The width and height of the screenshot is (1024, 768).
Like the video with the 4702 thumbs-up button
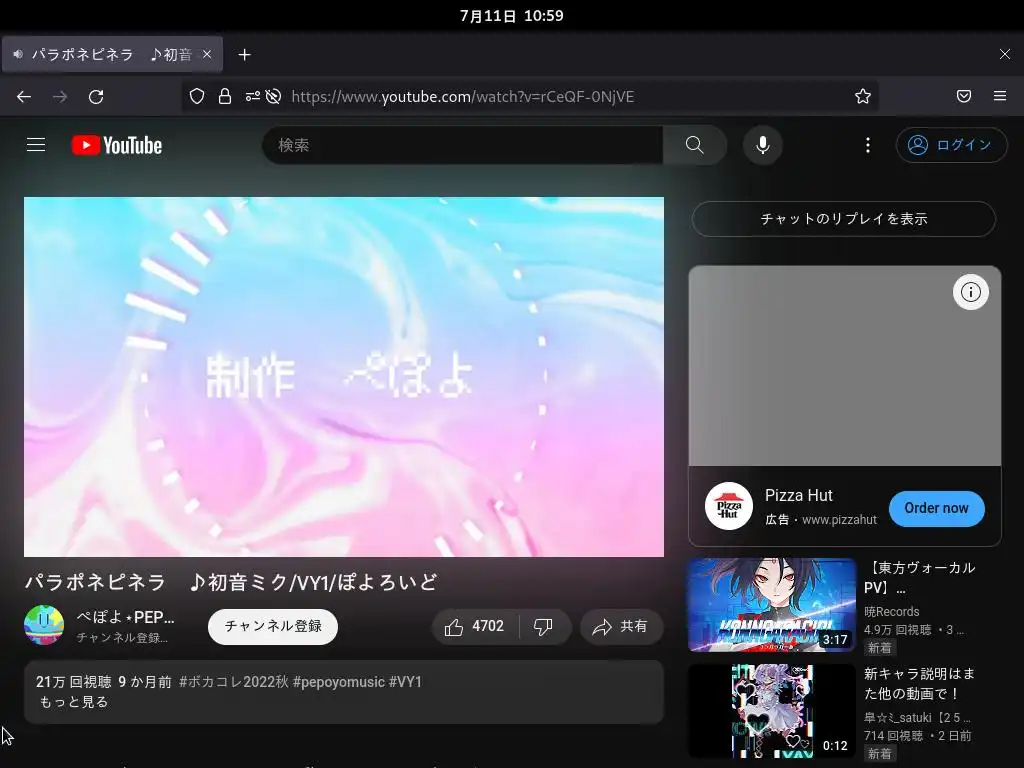(475, 627)
